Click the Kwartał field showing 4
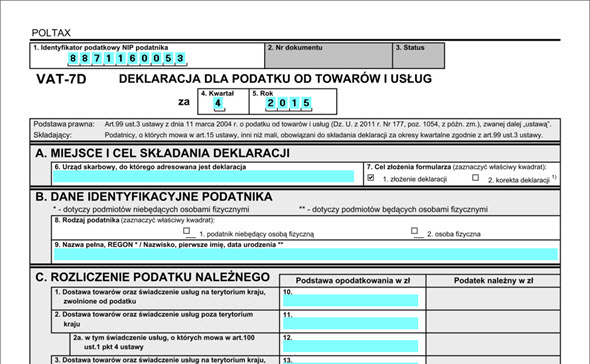 click(x=218, y=103)
